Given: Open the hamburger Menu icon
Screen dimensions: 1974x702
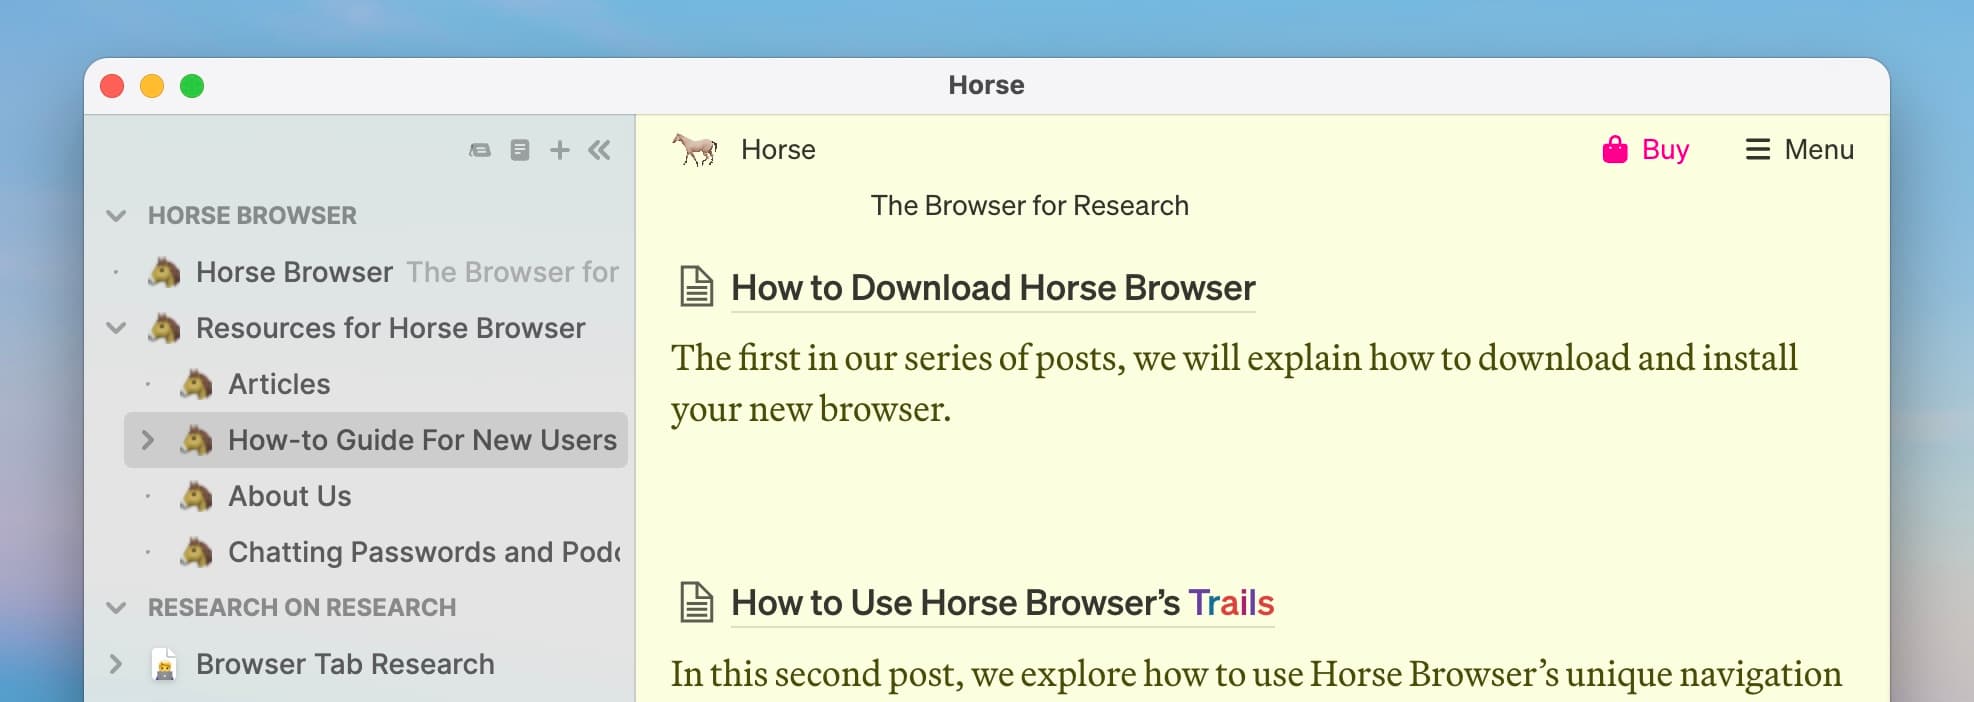Looking at the screenshot, I should (x=1757, y=150).
